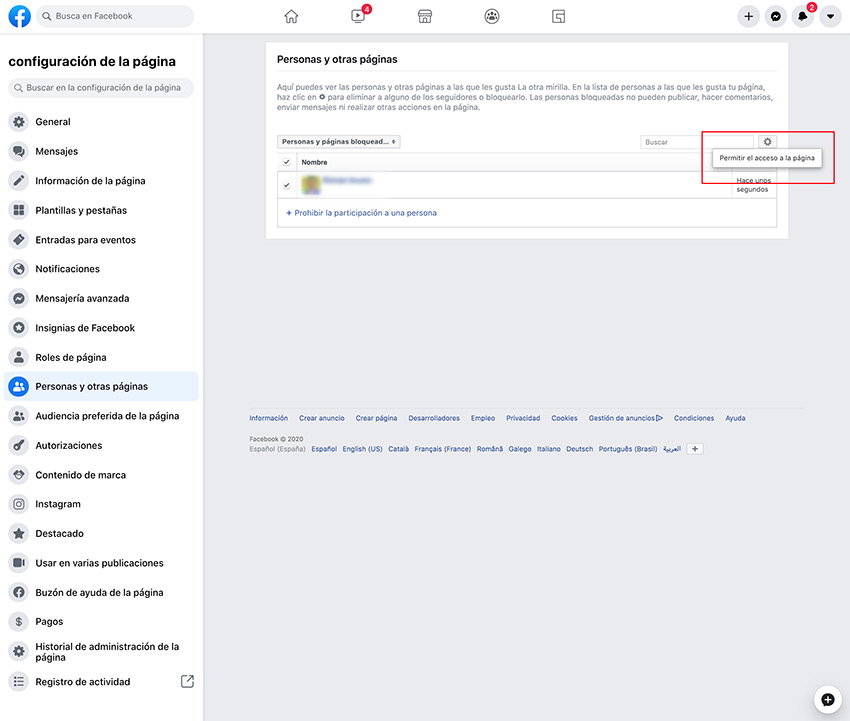Viewport: 850px width, 721px height.
Task: Check notifications via the bell icon
Action: (x=802, y=16)
